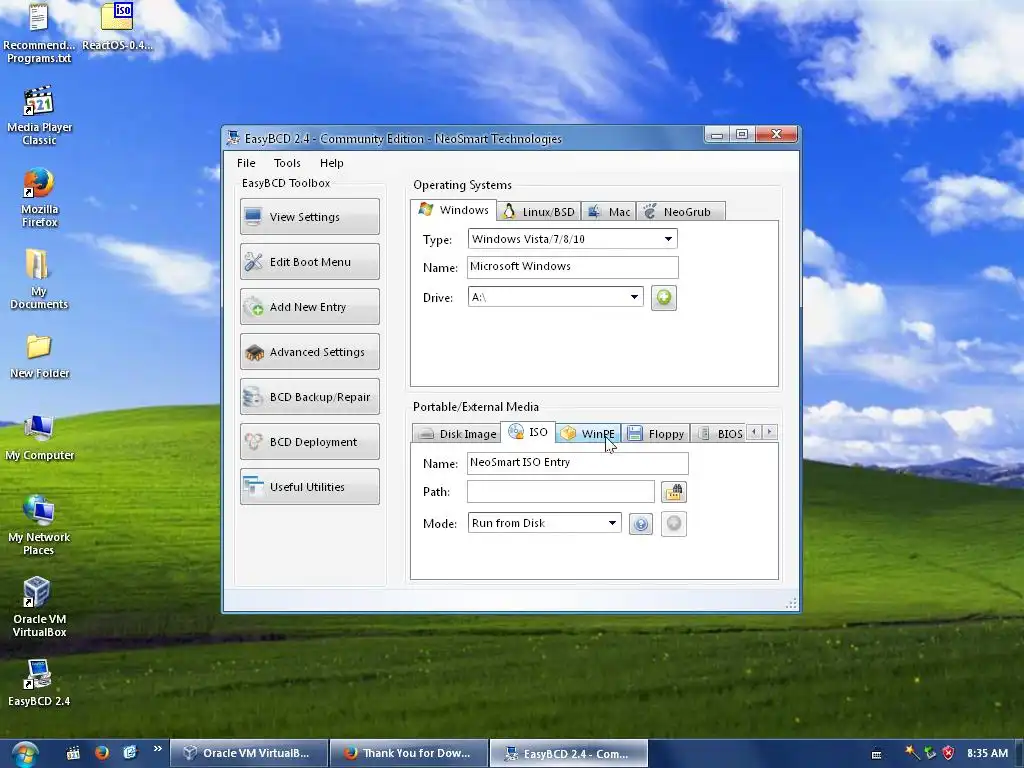The image size is (1024, 768).
Task: Switch to the NeoGrub tab
Action: point(680,212)
